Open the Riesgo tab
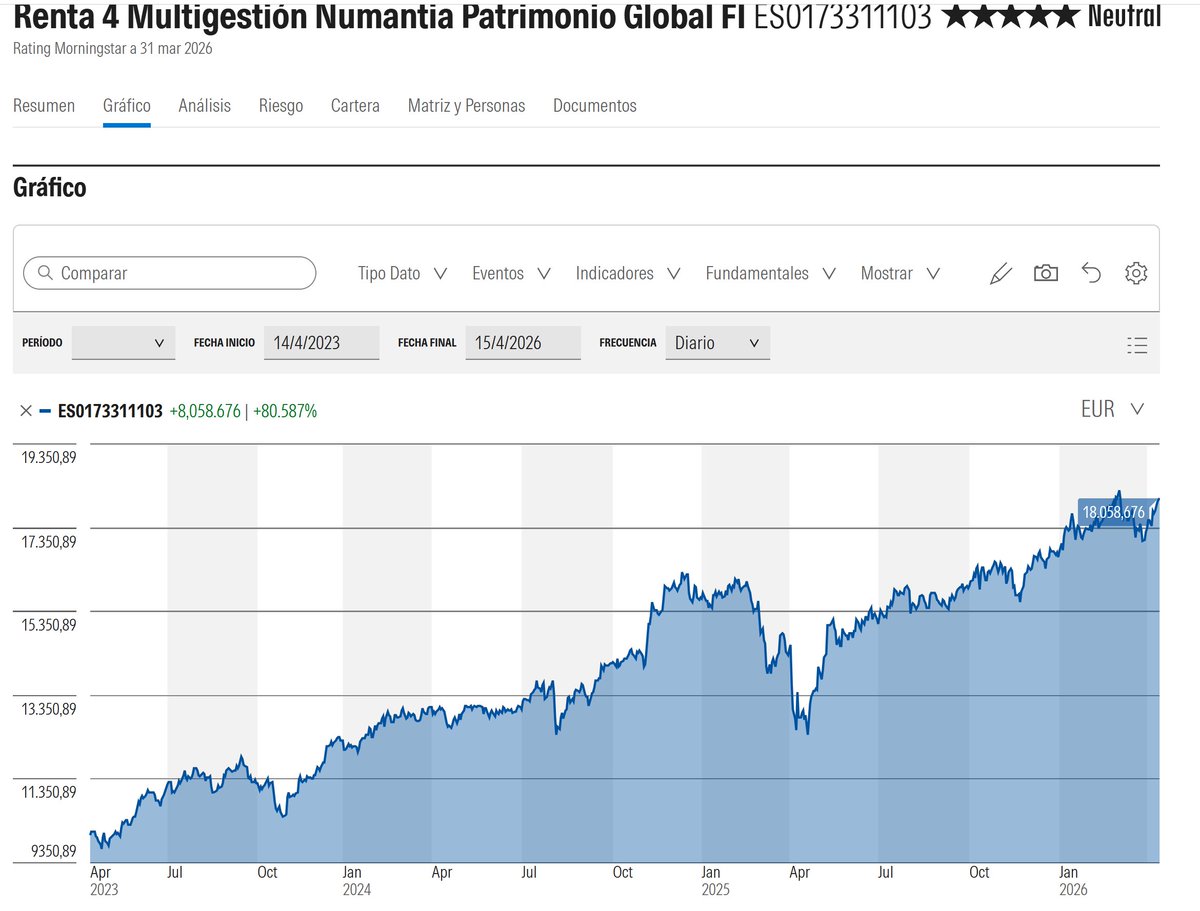Image resolution: width=1200 pixels, height=911 pixels. [281, 105]
